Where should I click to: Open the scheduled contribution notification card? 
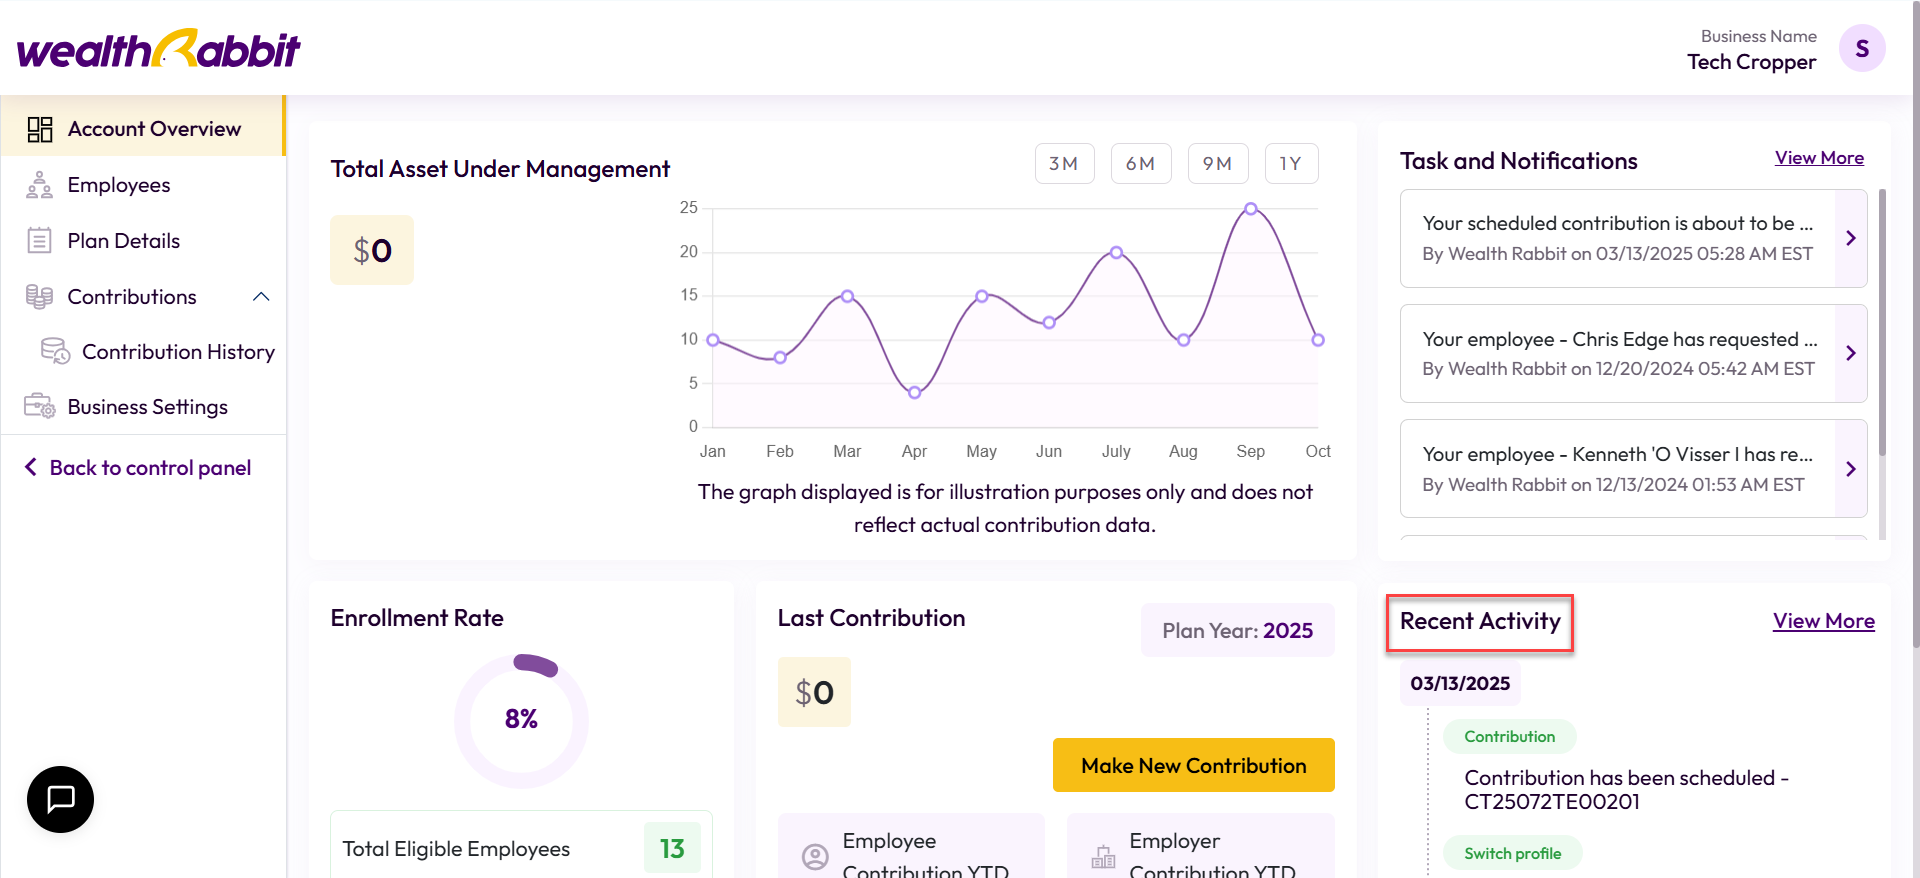click(x=1633, y=238)
